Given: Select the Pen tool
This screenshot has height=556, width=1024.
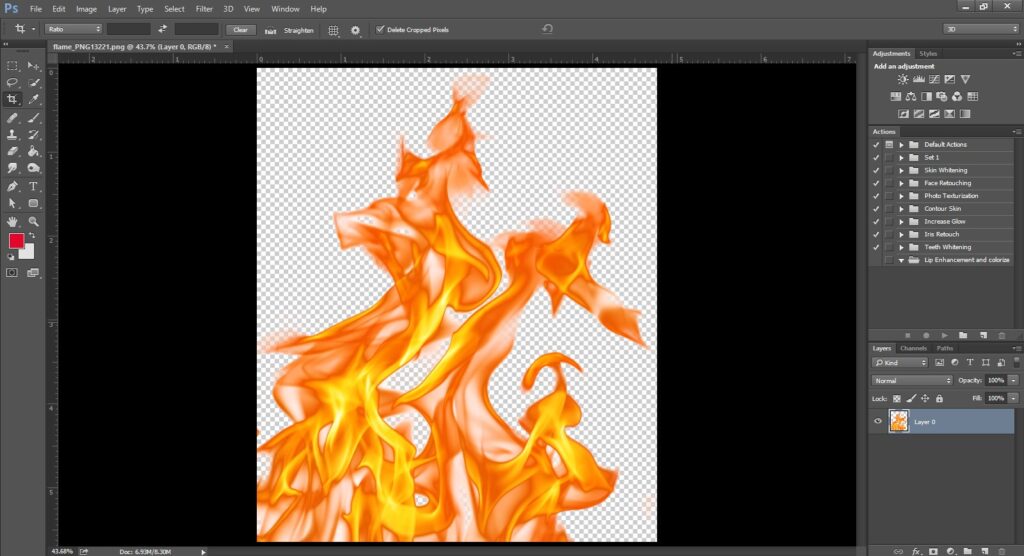Looking at the screenshot, I should [12, 187].
